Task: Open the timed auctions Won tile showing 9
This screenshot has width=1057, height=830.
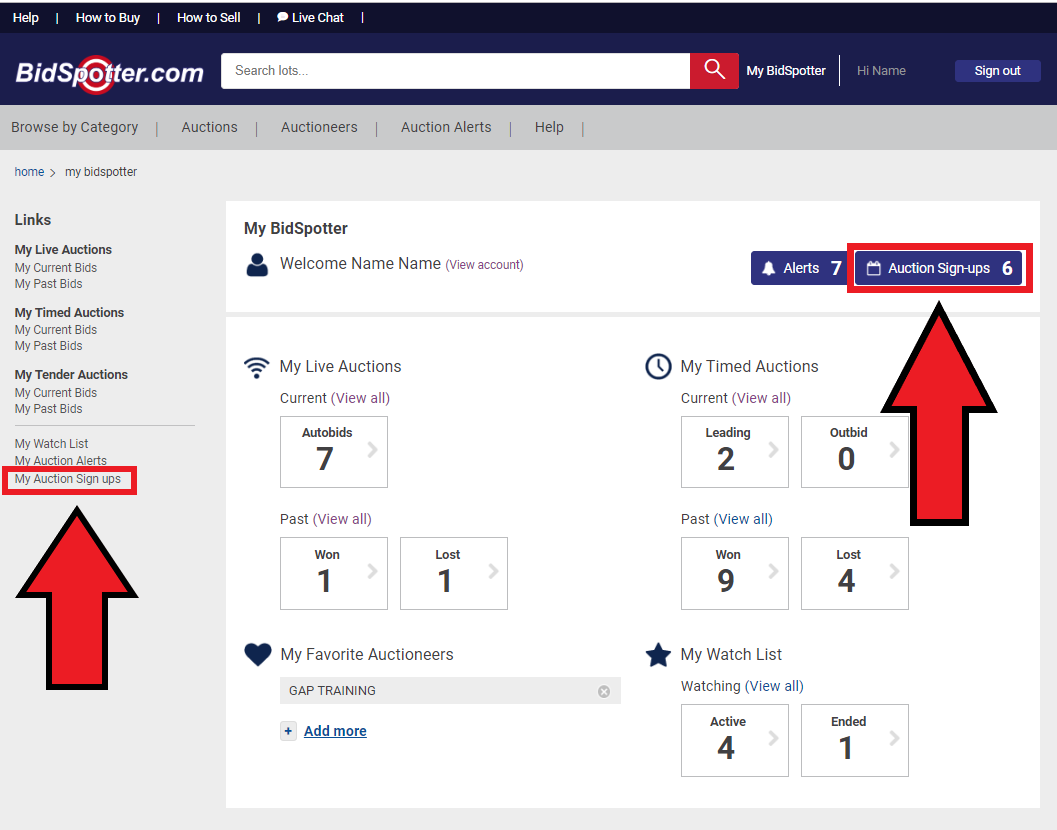Action: pos(735,573)
